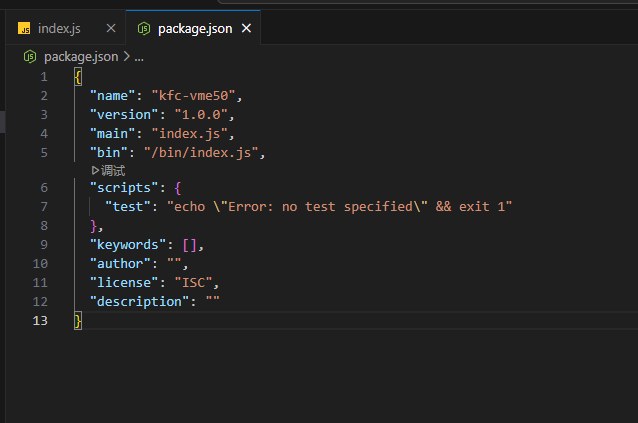
Task: Close the package.json editor tab
Action: click(x=246, y=28)
